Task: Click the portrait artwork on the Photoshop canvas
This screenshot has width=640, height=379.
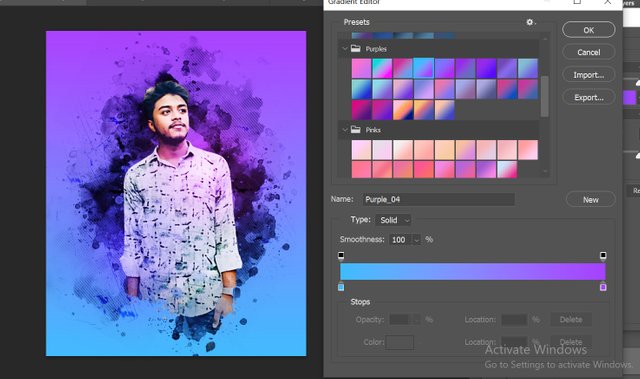Action: [x=176, y=193]
